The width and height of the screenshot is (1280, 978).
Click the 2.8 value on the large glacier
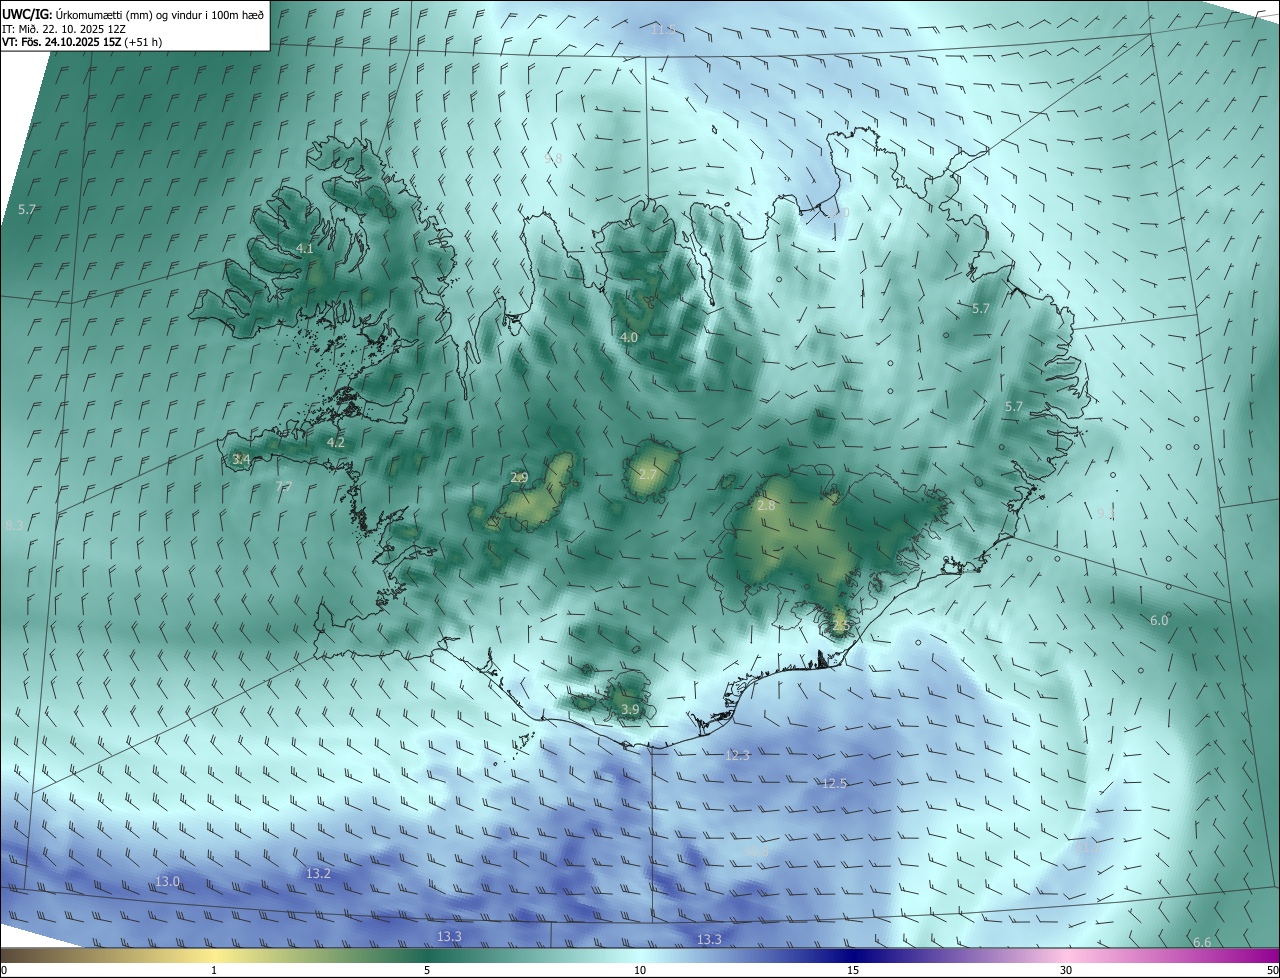coord(766,506)
